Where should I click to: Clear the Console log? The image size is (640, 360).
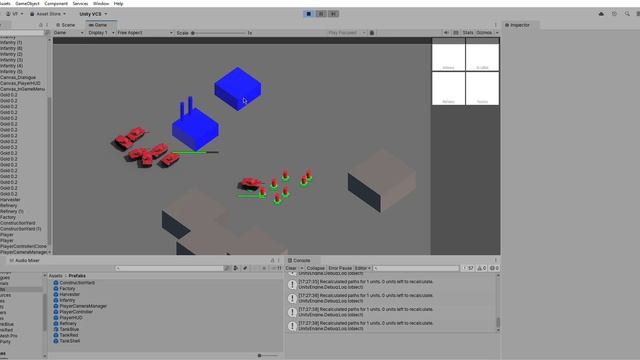[x=291, y=268]
